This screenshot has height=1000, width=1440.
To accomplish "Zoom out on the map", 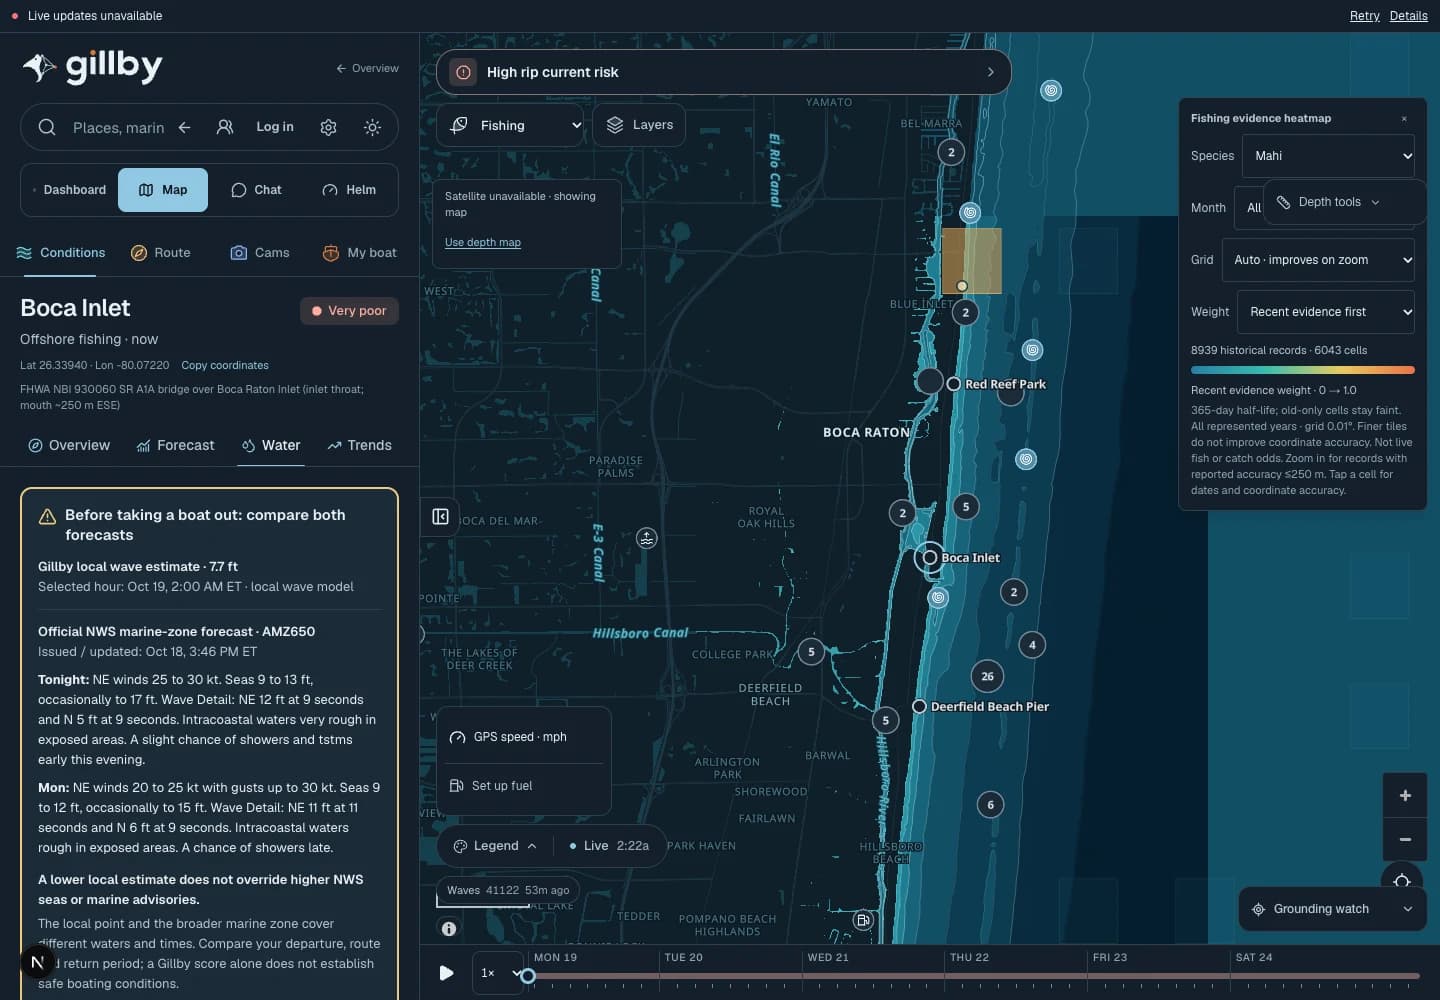I will pyautogui.click(x=1405, y=839).
